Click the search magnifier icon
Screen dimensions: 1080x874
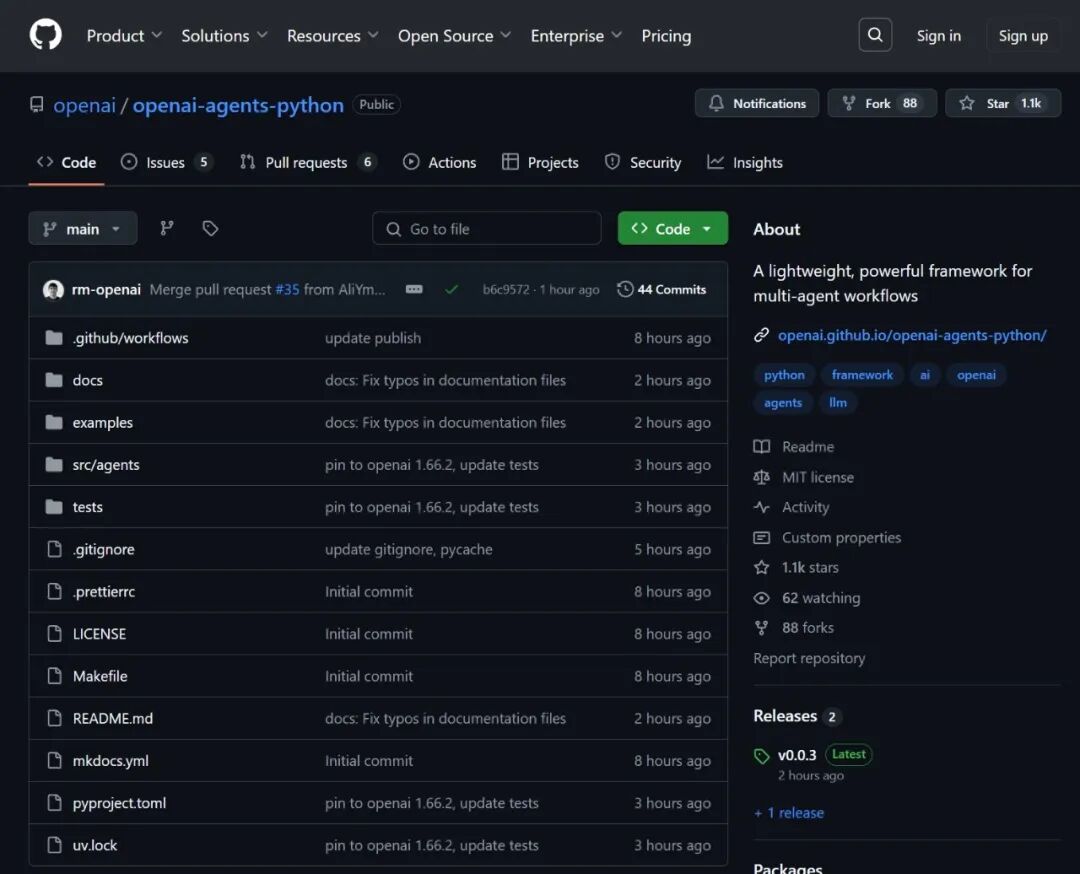point(875,35)
